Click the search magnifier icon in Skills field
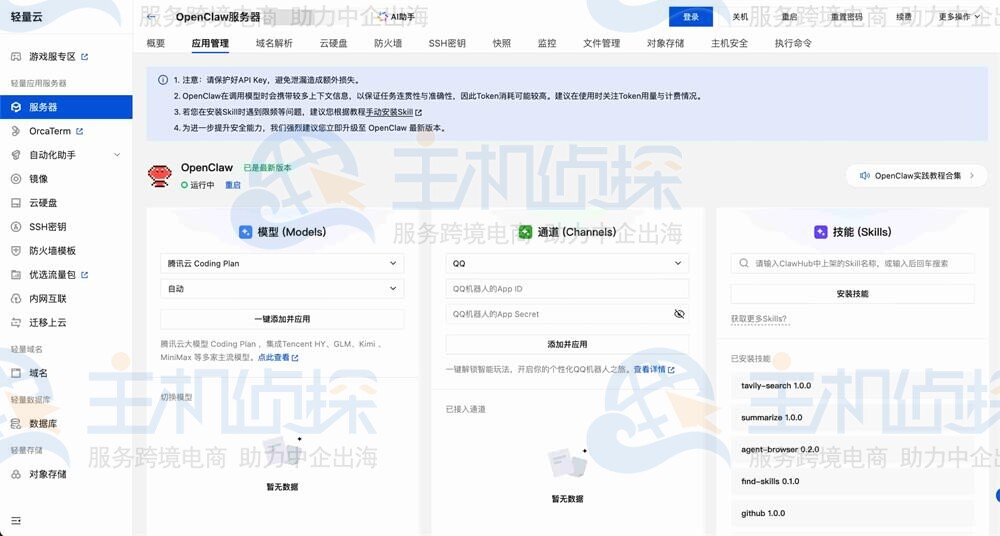The image size is (1000, 536). pos(744,264)
